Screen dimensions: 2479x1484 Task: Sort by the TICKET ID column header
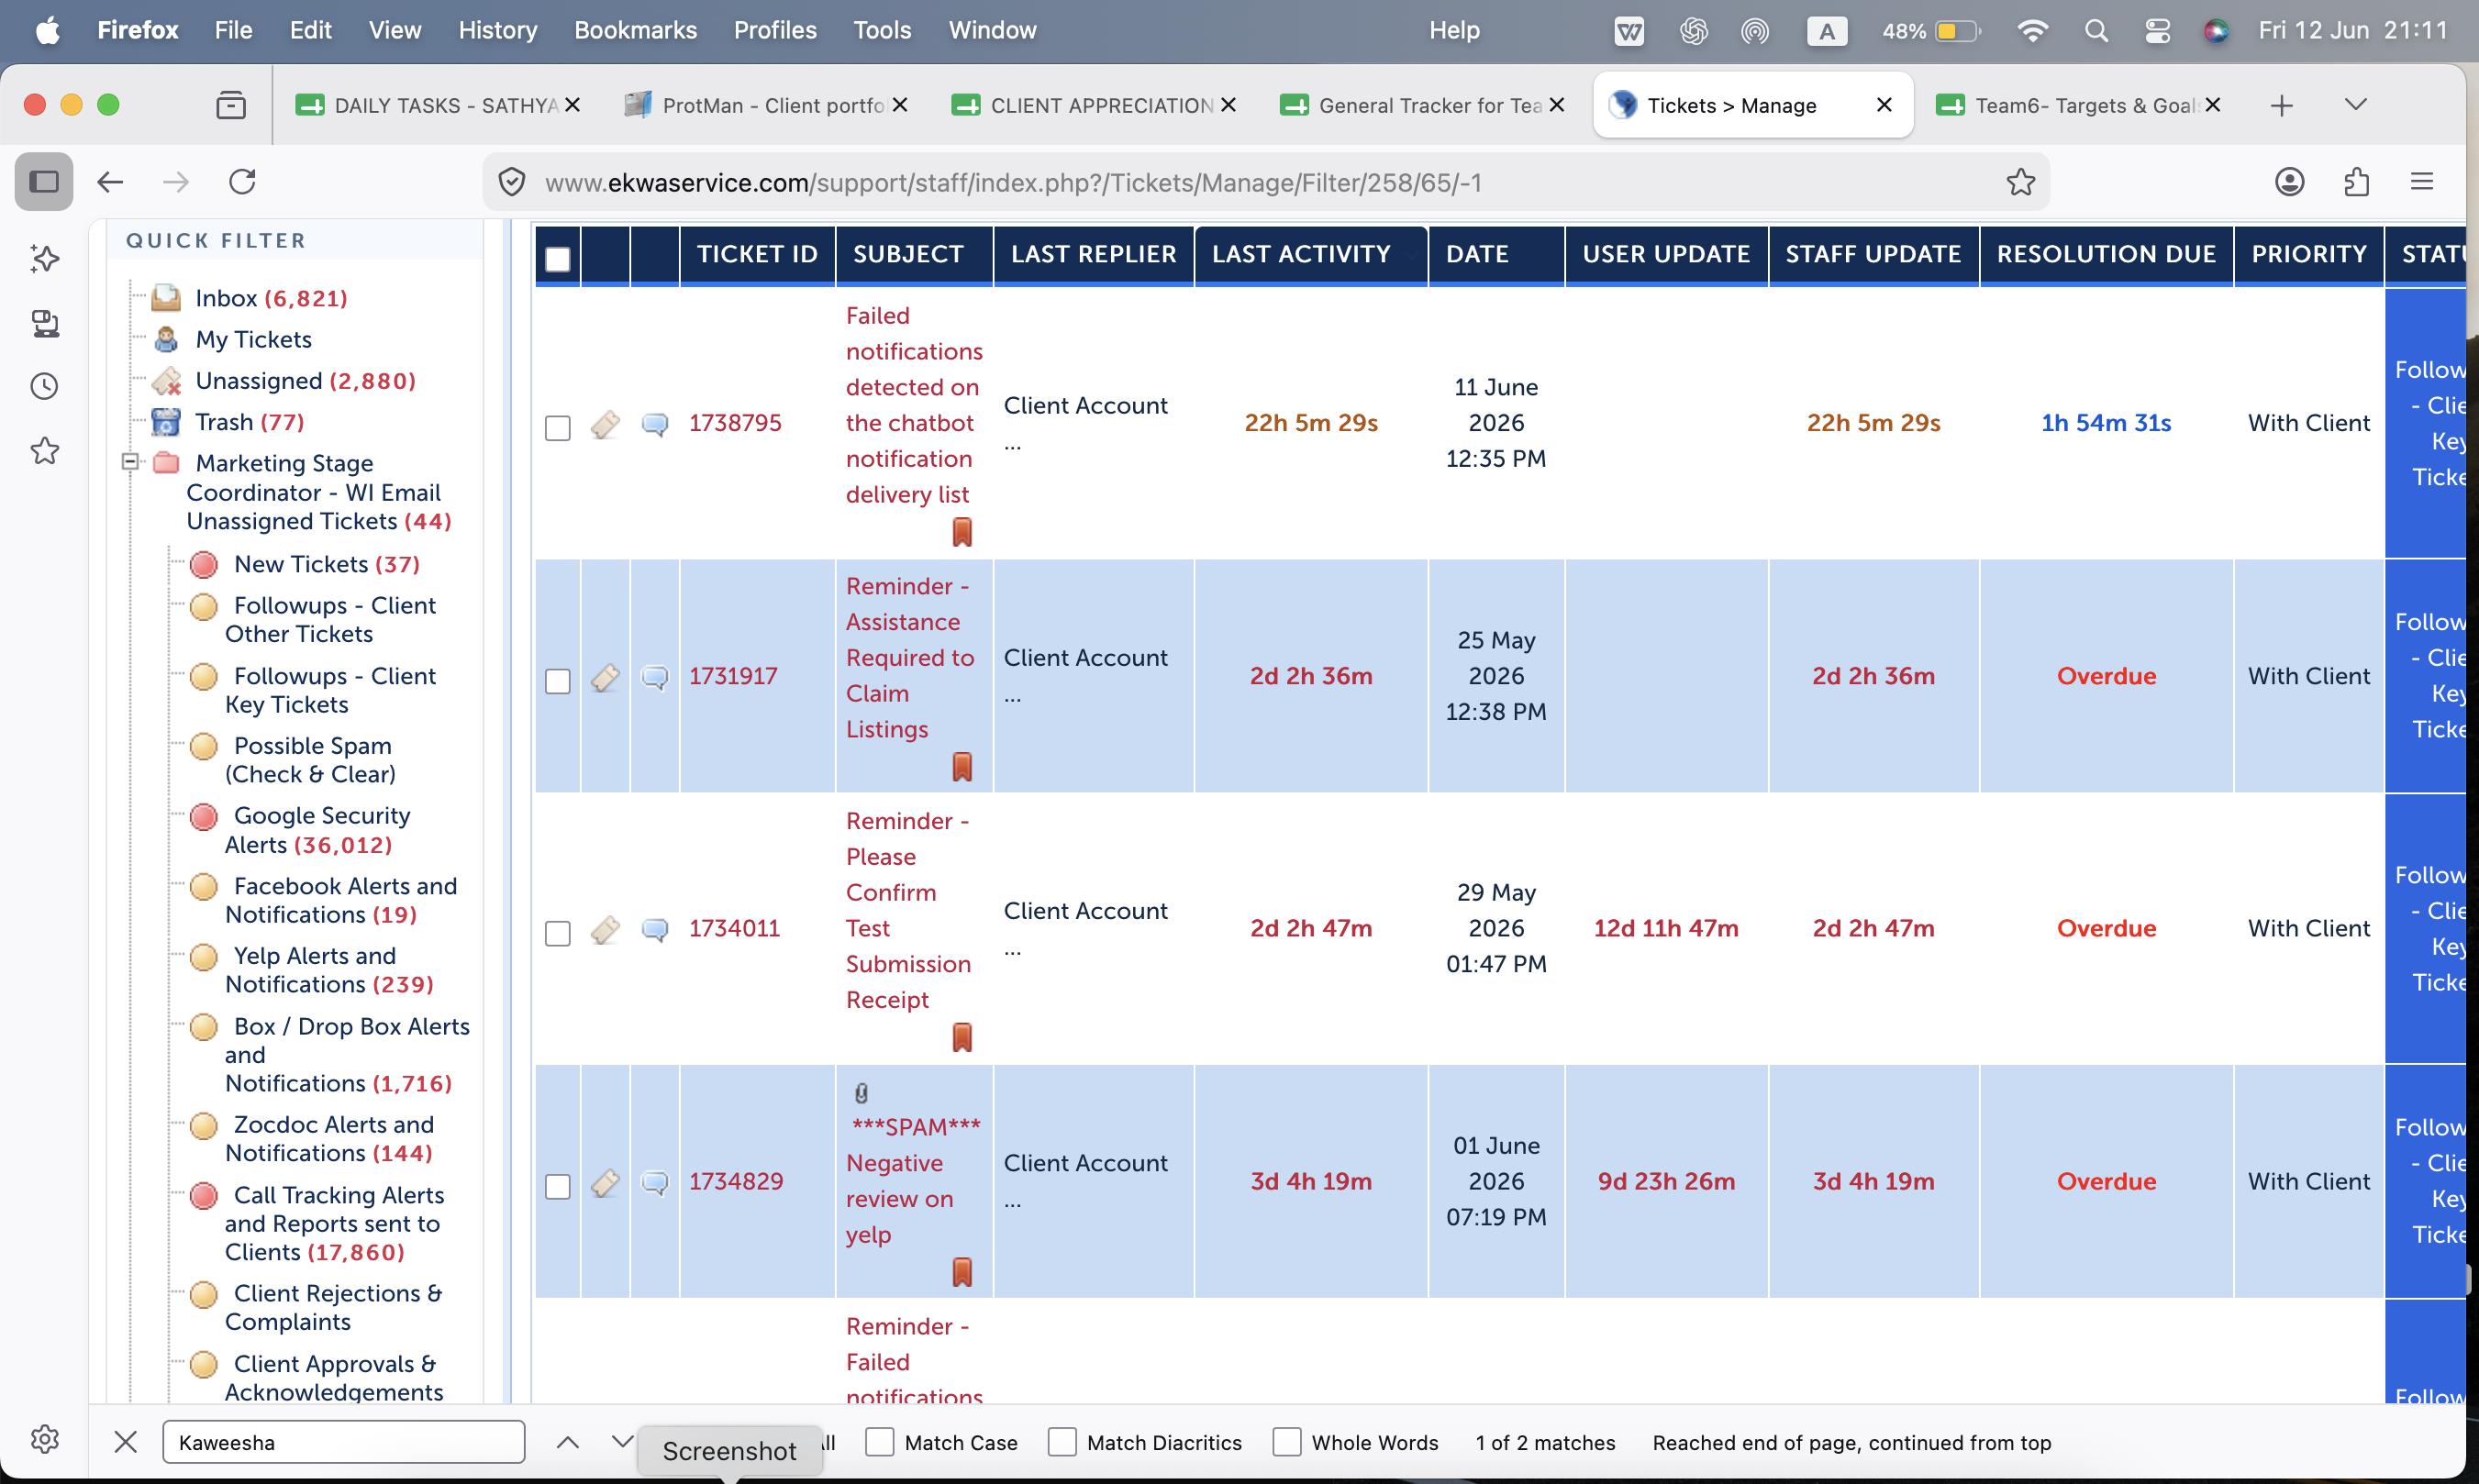point(757,254)
